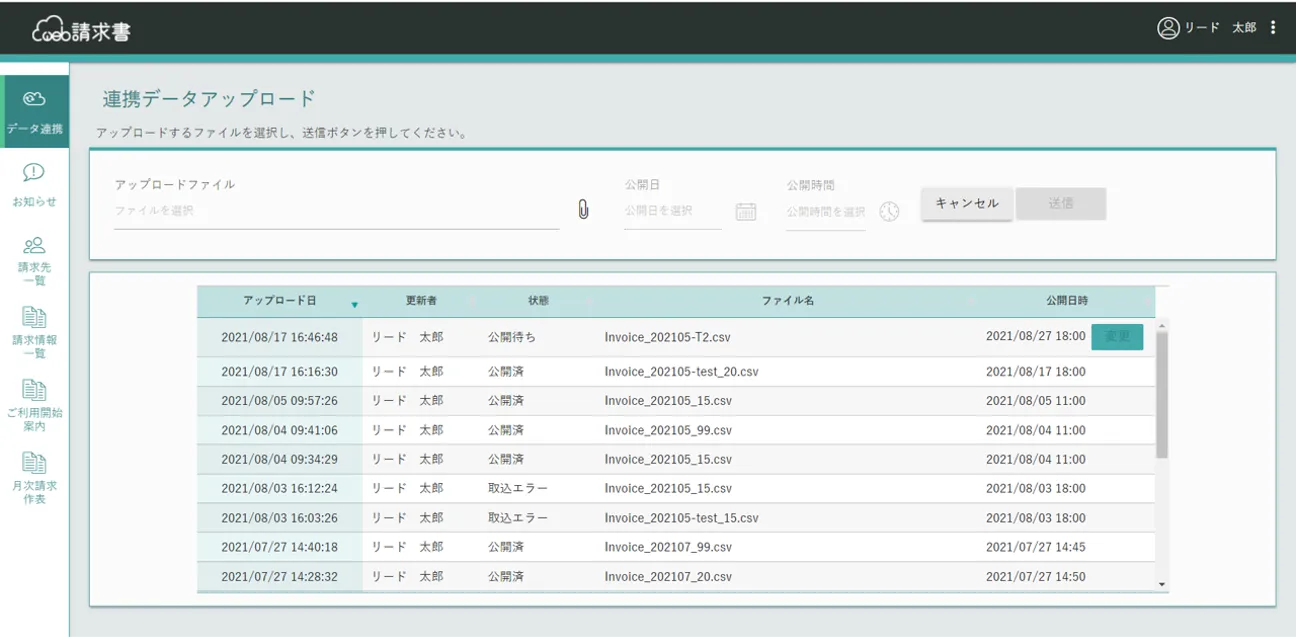This screenshot has width=1296, height=637.
Task: Click the 更新者 column header
Action: (x=421, y=301)
